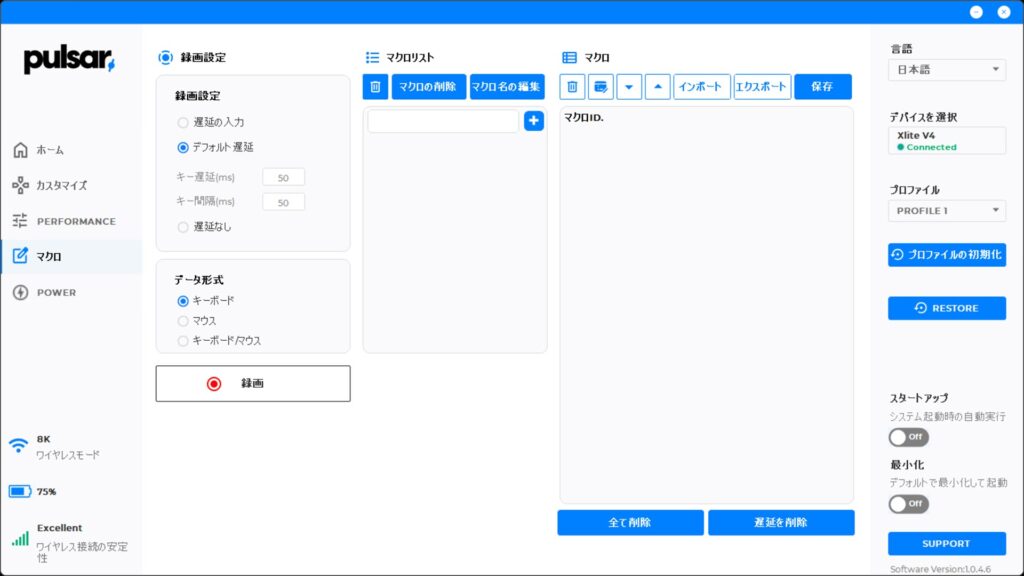The image size is (1024, 576).
Task: Move macro step down with arrow icon
Action: (629, 87)
